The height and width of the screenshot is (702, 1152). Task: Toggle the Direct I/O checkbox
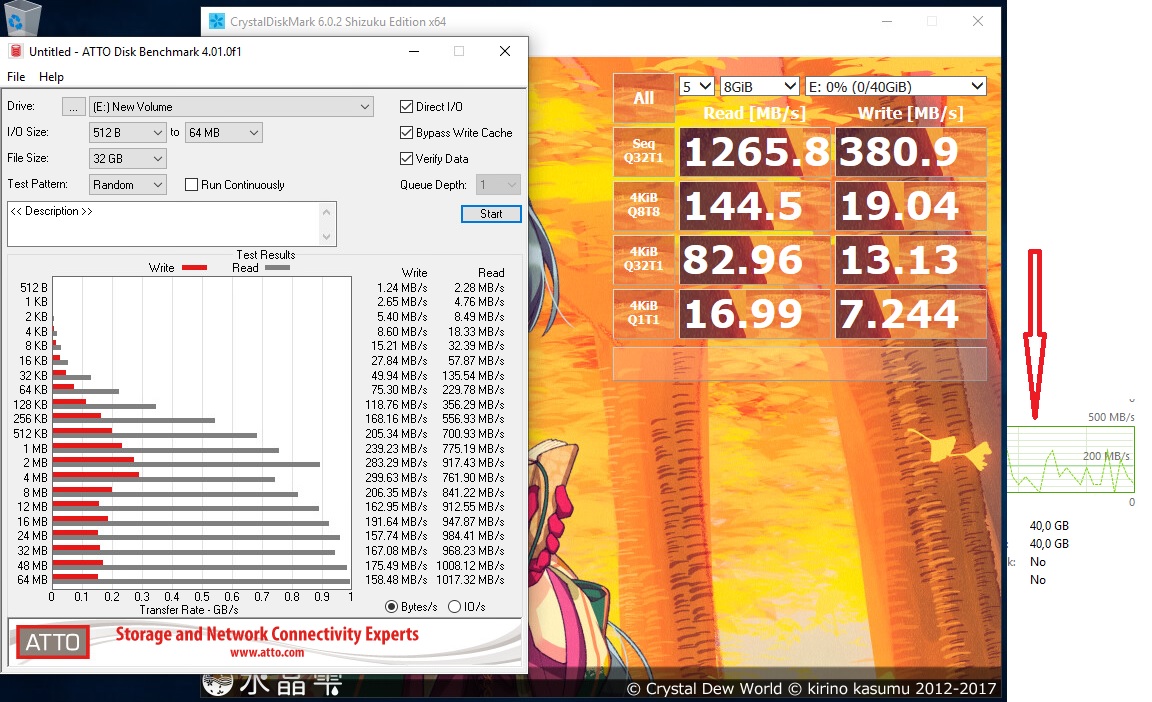[406, 106]
